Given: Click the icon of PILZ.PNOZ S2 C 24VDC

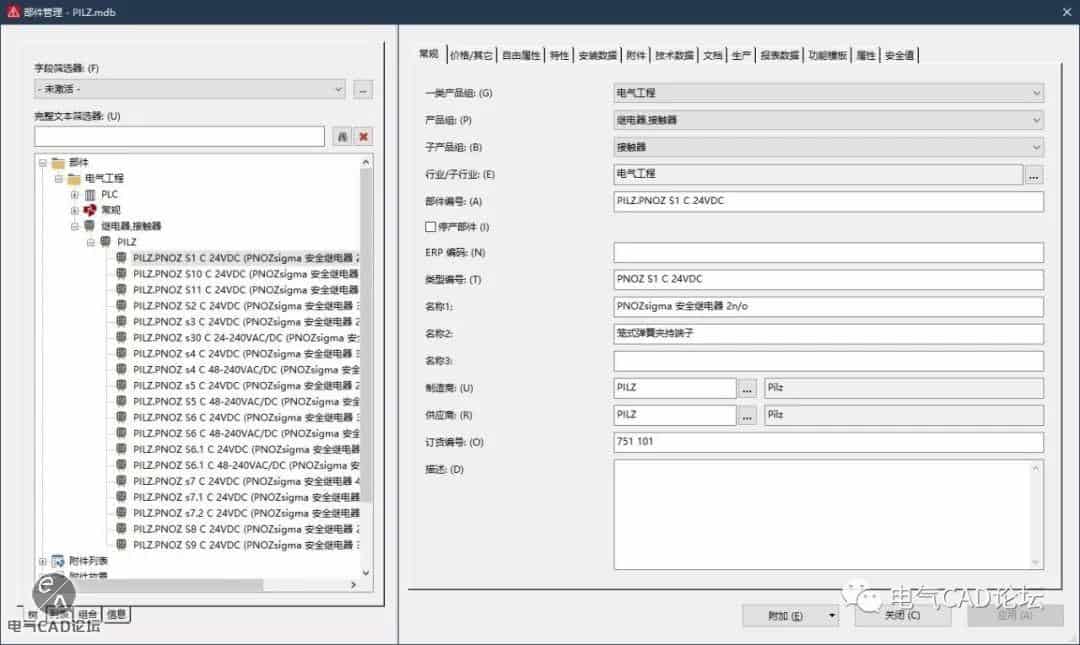Looking at the screenshot, I should coord(121,305).
